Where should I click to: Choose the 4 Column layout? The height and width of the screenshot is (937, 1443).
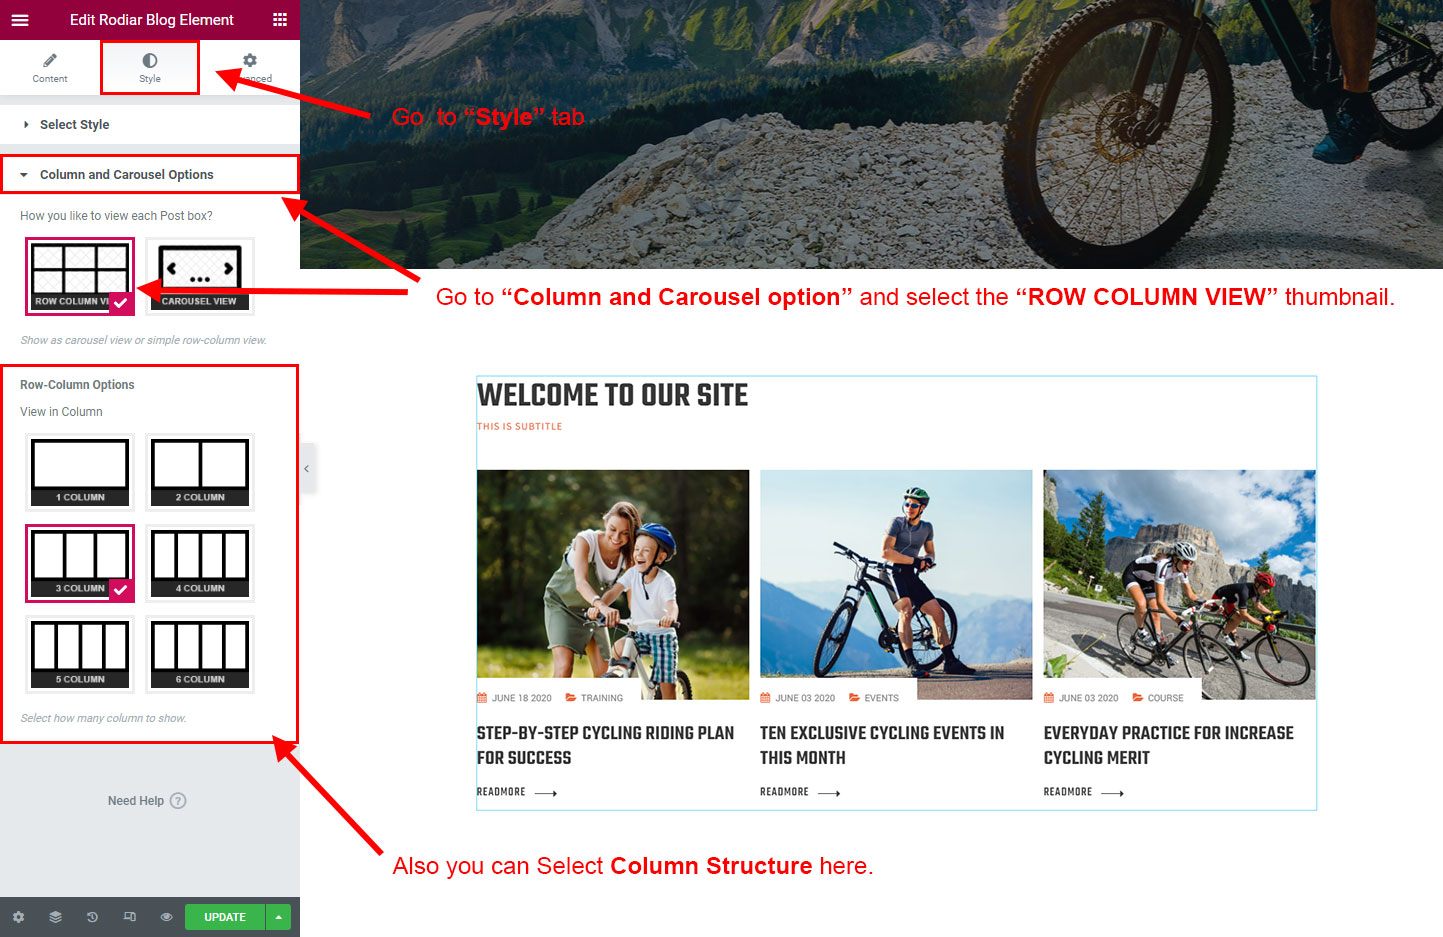click(x=200, y=563)
